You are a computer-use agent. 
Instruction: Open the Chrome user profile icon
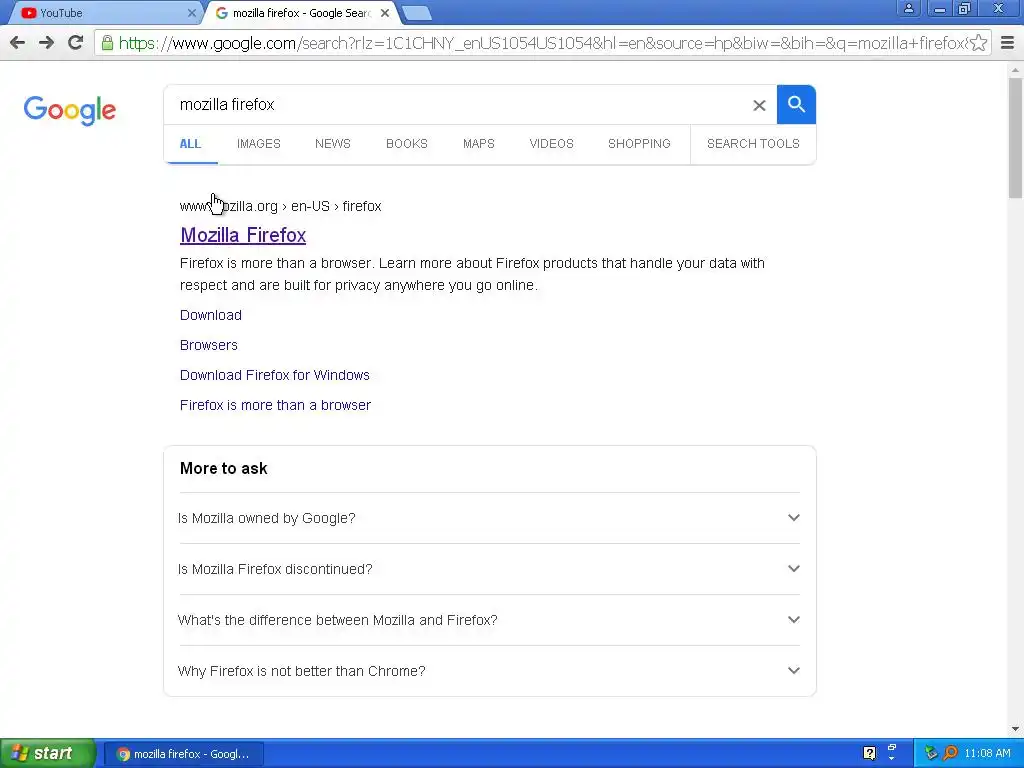[x=908, y=8]
